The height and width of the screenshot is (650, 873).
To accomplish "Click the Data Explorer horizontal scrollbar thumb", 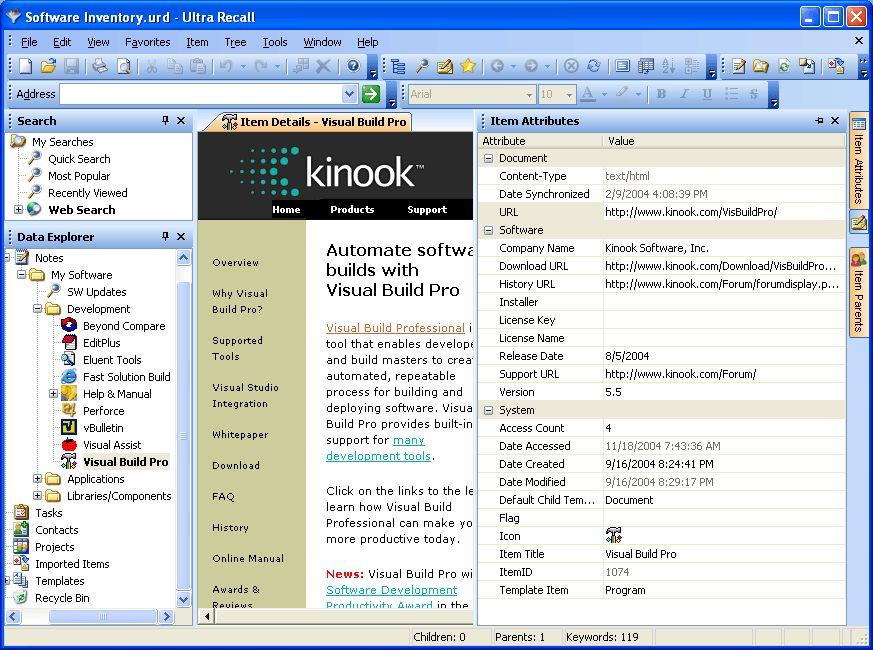I will click(102, 617).
